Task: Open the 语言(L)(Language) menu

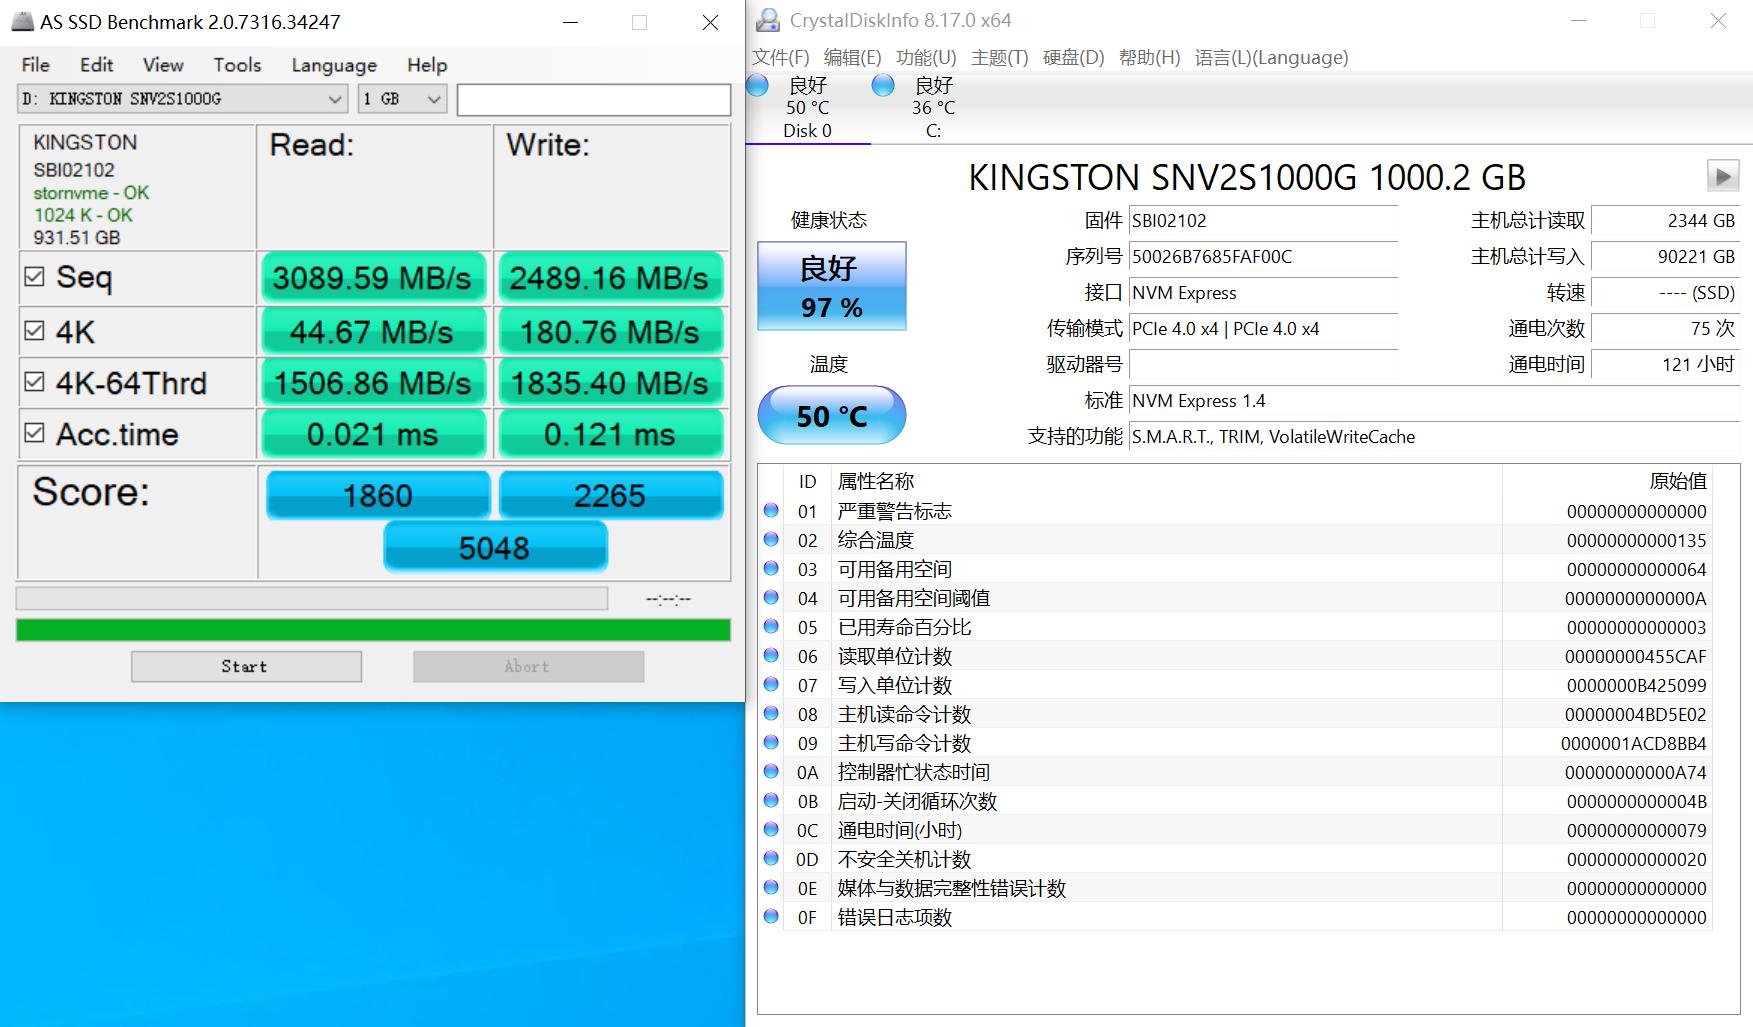Action: [x=1268, y=58]
